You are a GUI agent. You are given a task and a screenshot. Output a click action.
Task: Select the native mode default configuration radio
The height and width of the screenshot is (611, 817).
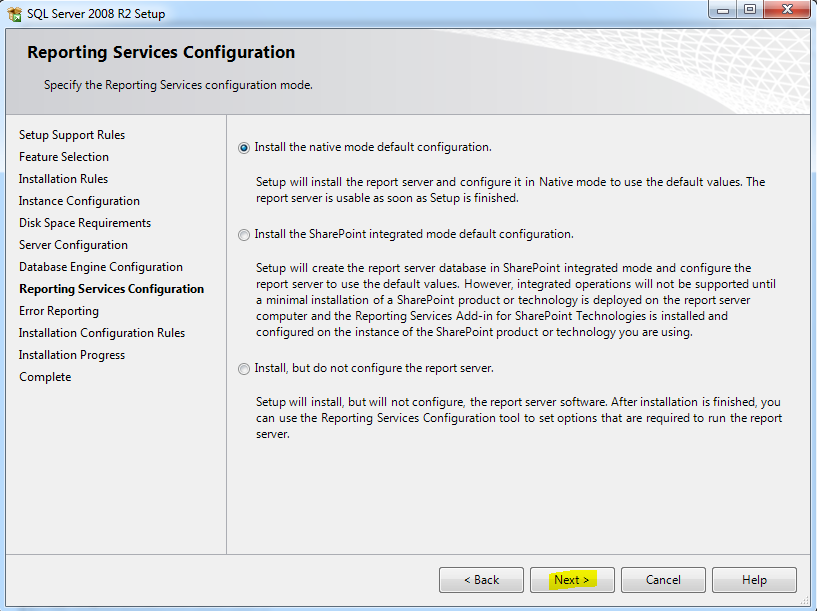pyautogui.click(x=244, y=148)
